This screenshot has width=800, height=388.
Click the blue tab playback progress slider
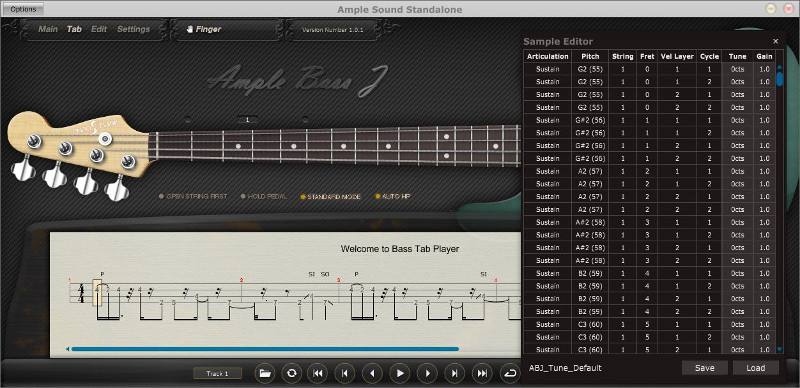(x=265, y=349)
